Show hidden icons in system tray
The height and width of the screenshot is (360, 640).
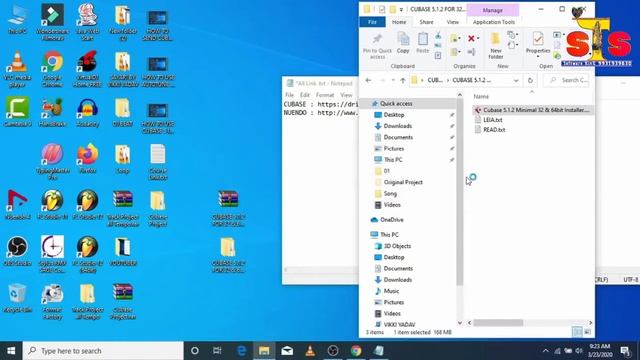[546, 351]
